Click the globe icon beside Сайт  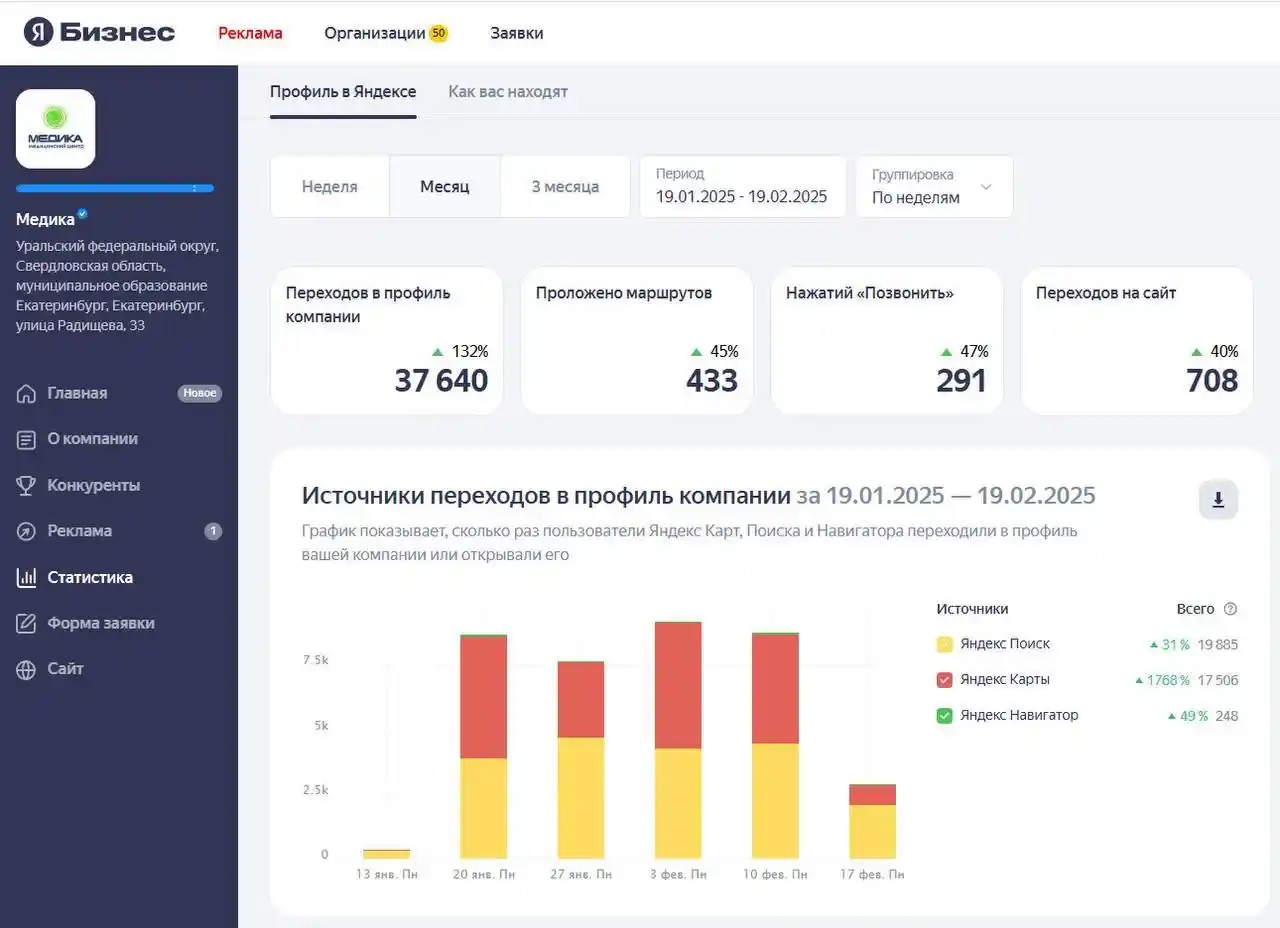click(x=26, y=669)
